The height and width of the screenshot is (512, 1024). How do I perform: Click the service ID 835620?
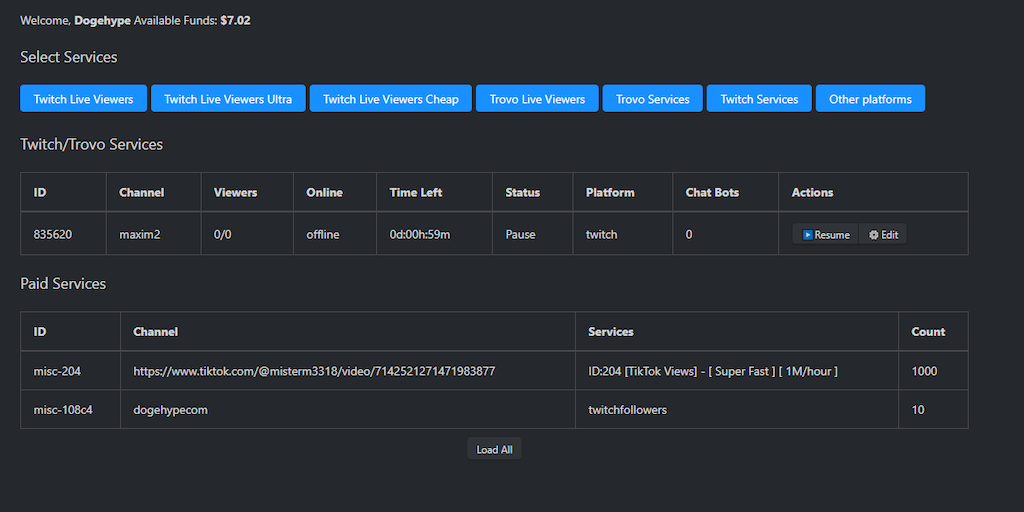click(53, 235)
